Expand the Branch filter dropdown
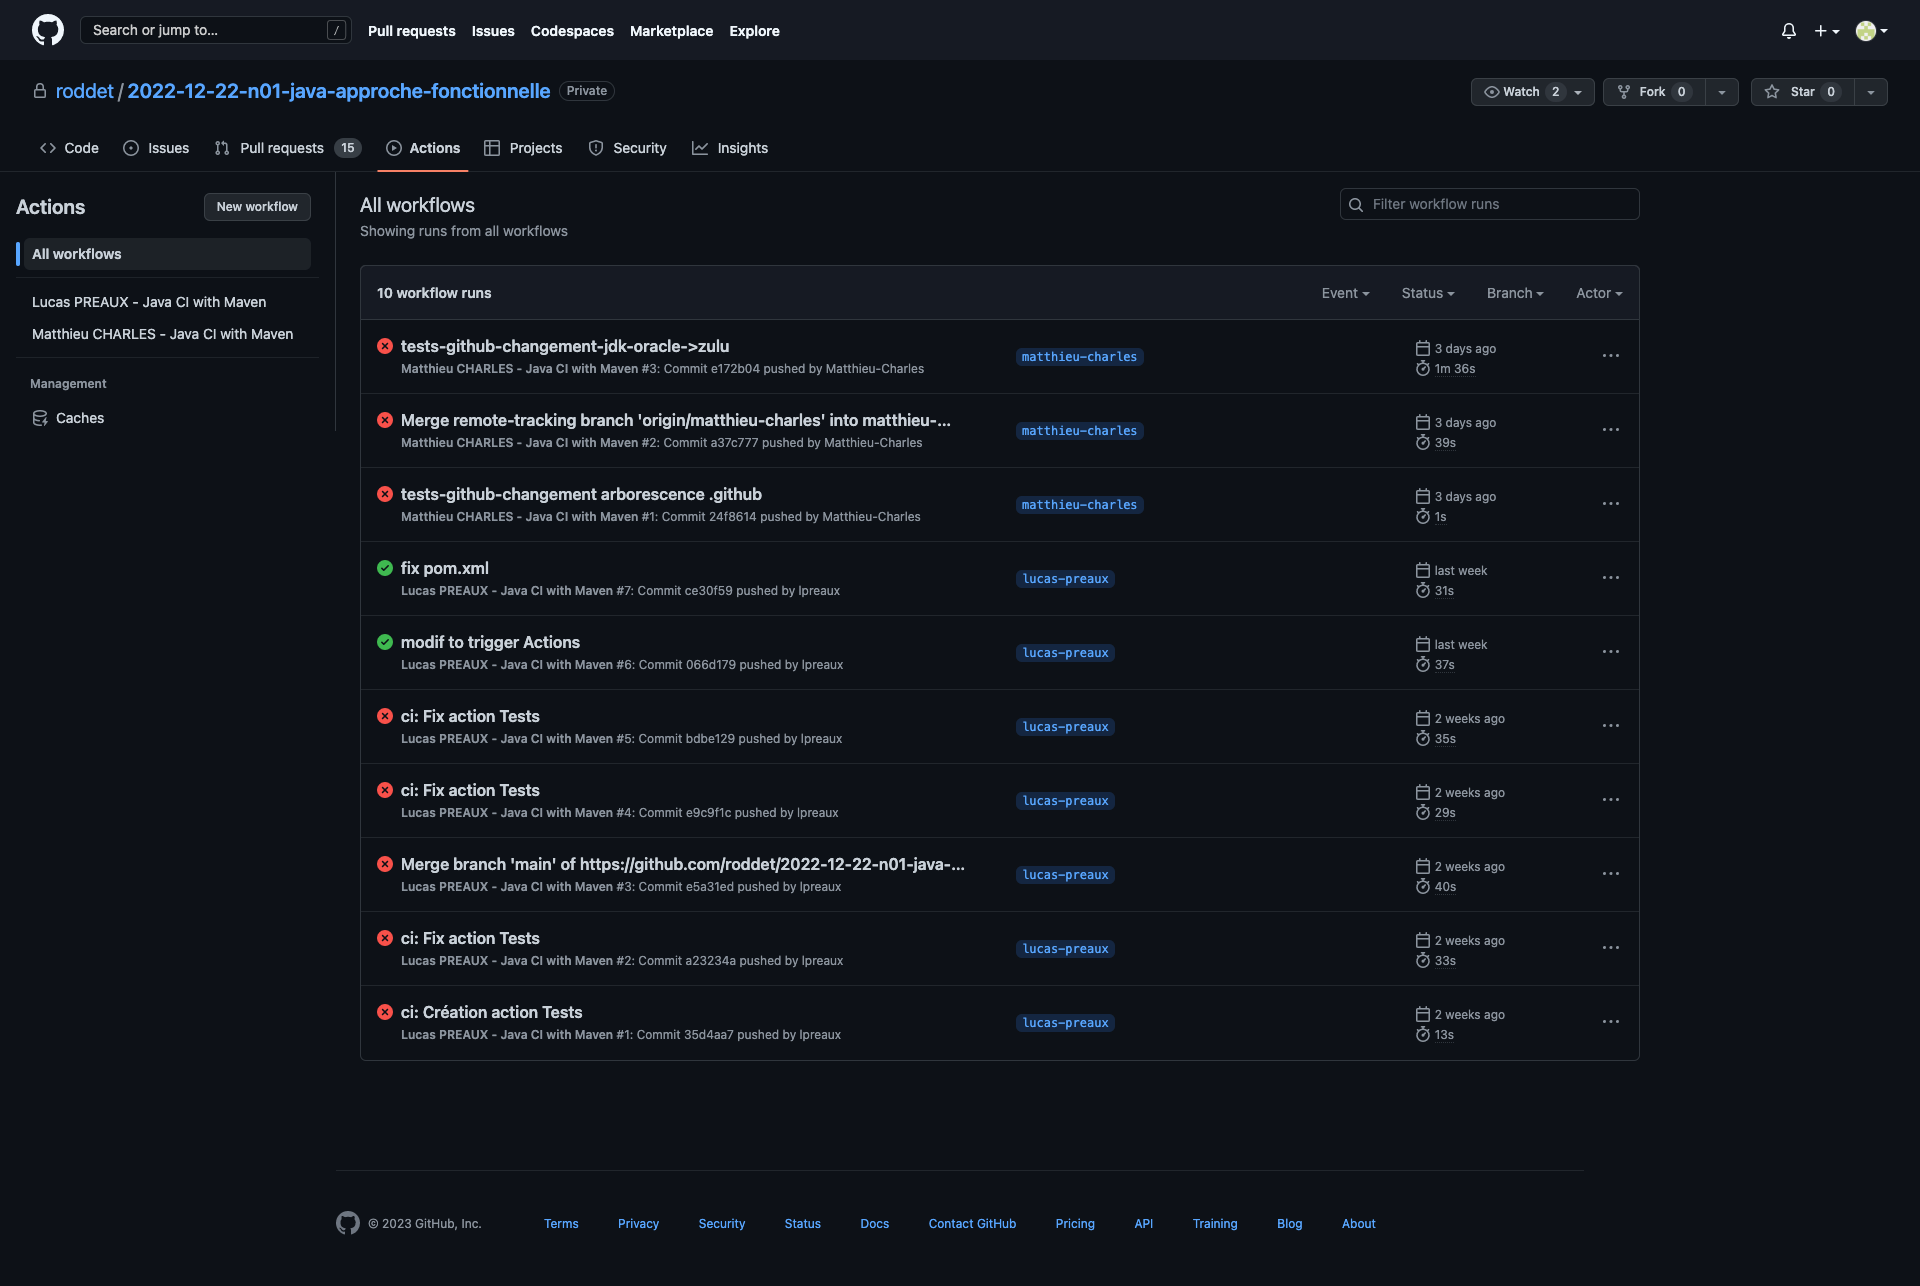 1515,293
